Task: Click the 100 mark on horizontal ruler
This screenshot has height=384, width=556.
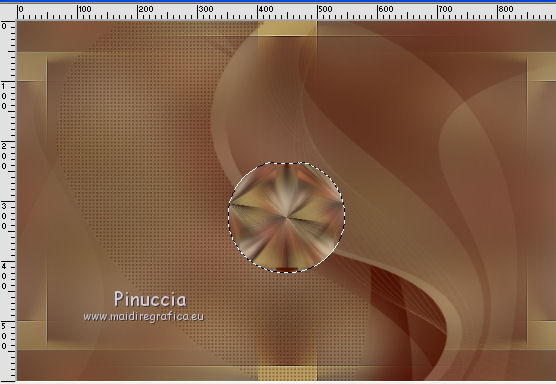Action: (85, 9)
